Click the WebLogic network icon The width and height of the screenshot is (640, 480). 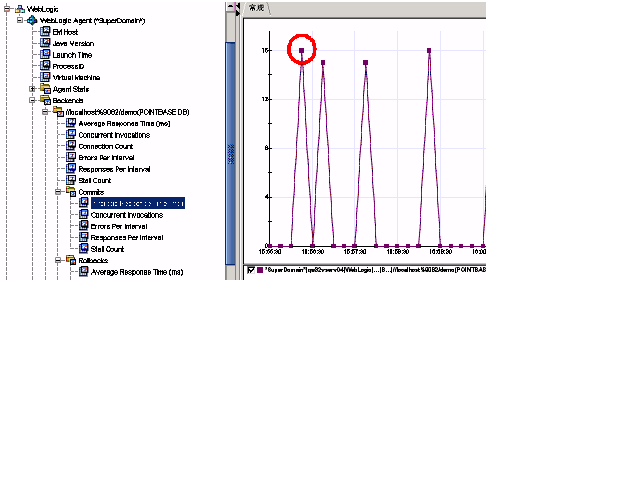[x=20, y=9]
